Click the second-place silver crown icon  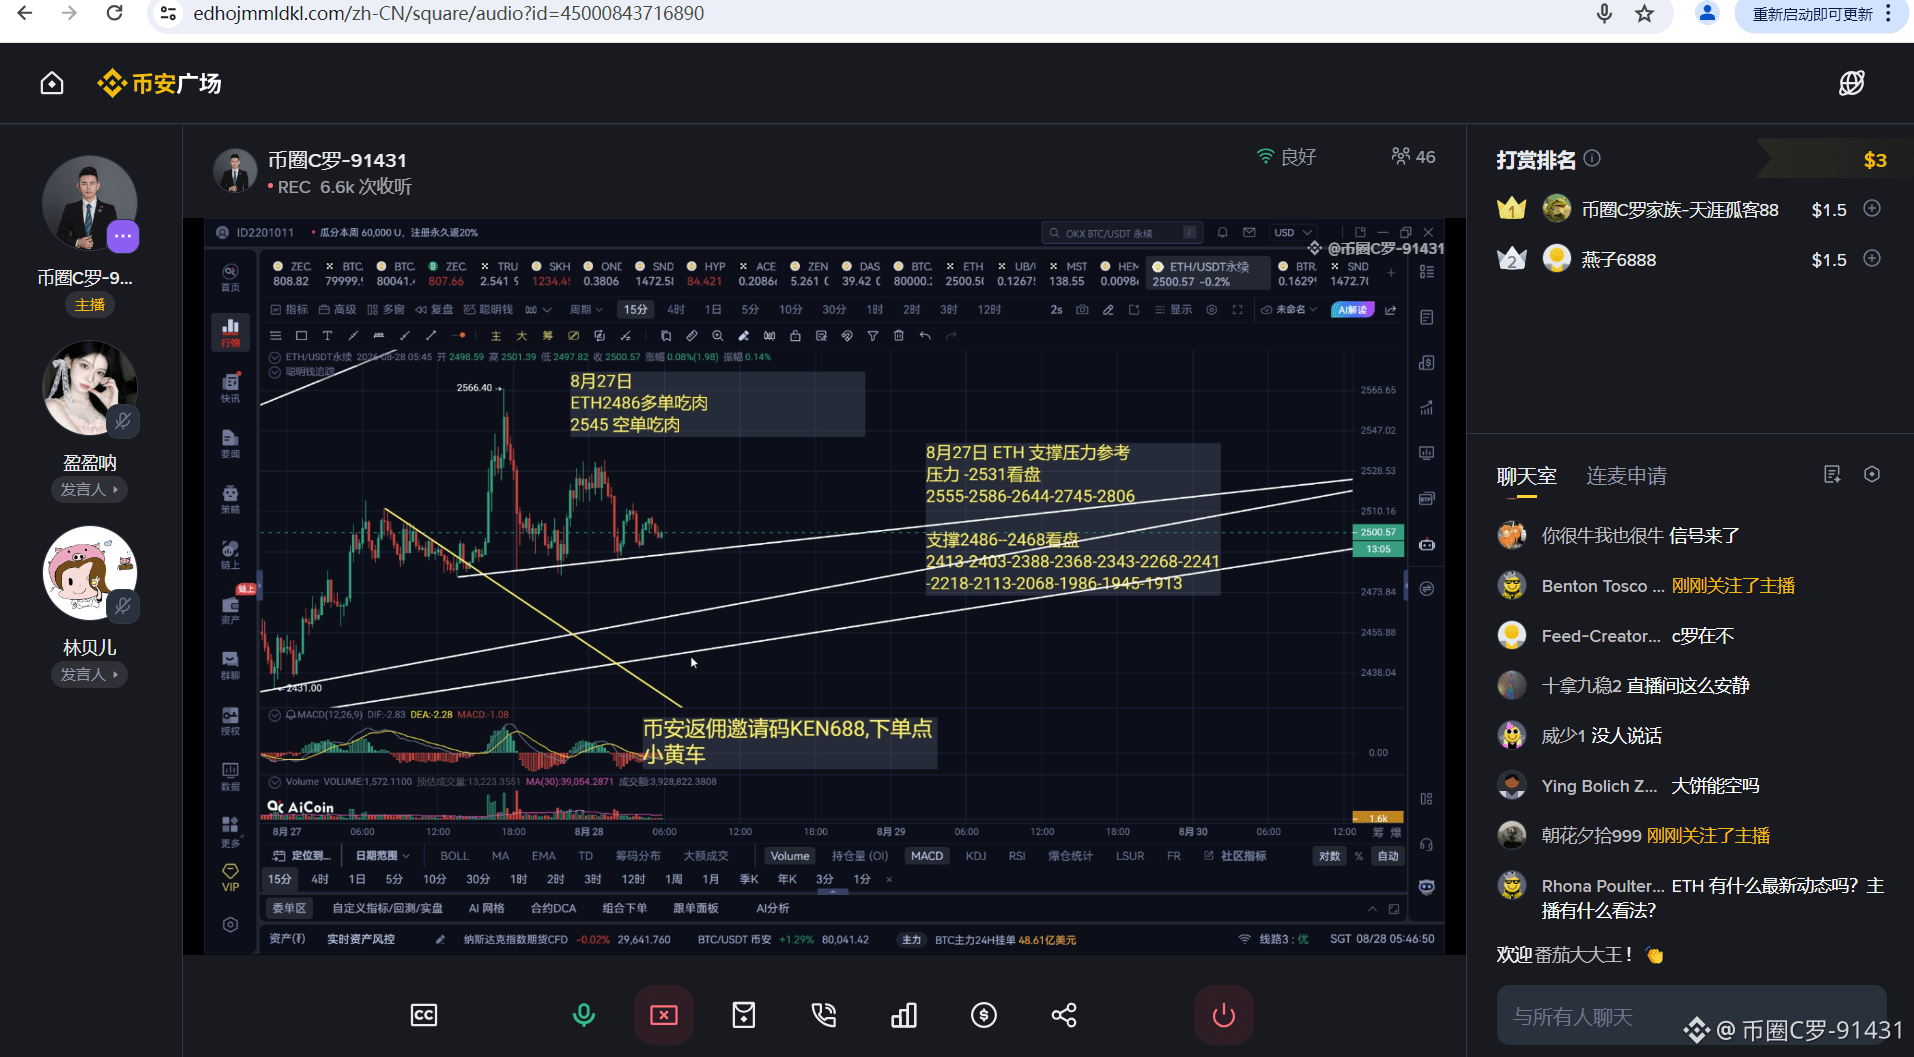pos(1511,259)
